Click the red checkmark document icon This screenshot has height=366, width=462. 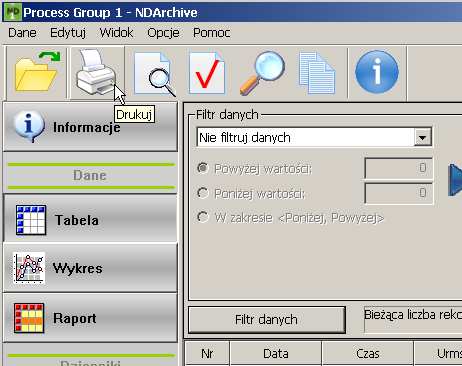(207, 73)
